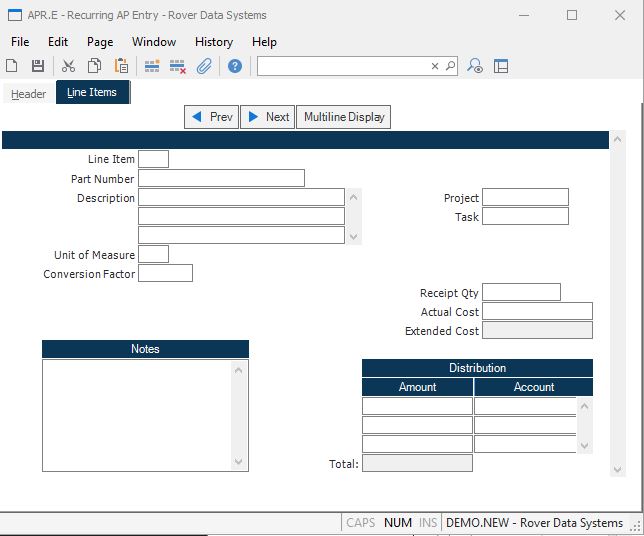Viewport: 644px width, 536px height.
Task: Click the Delete row toolbar icon
Action: [x=178, y=66]
